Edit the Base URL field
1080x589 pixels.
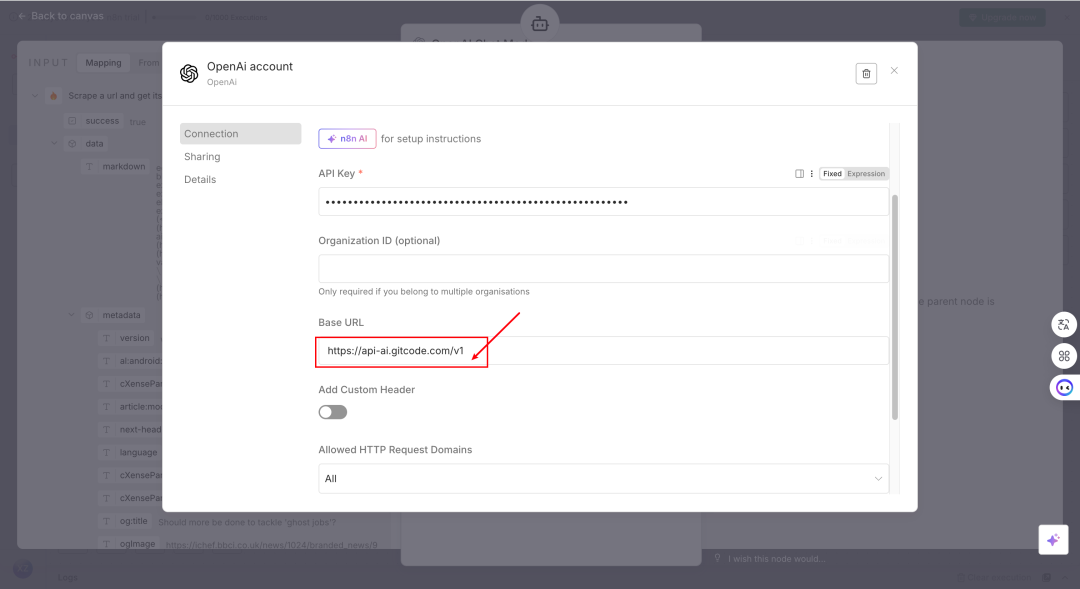click(x=603, y=351)
